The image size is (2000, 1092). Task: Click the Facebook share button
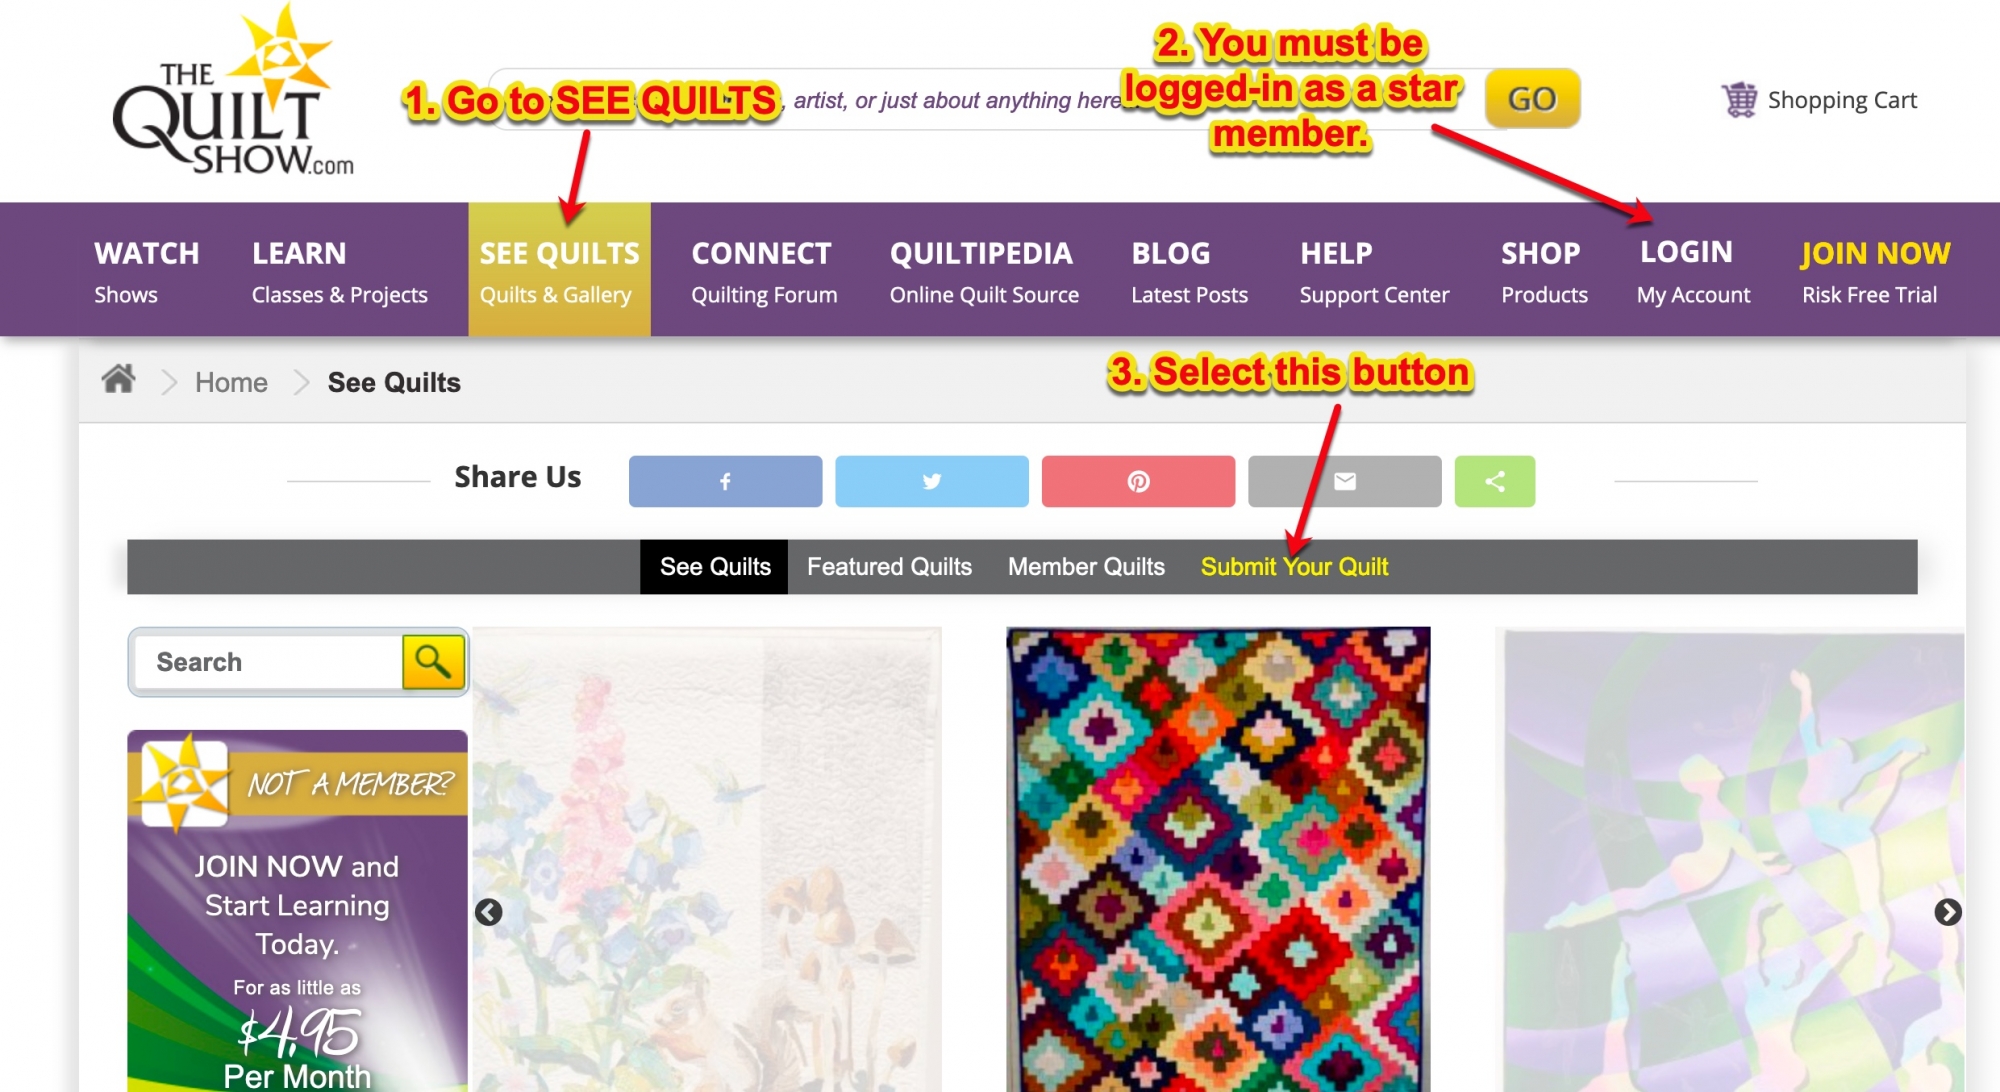coord(725,481)
